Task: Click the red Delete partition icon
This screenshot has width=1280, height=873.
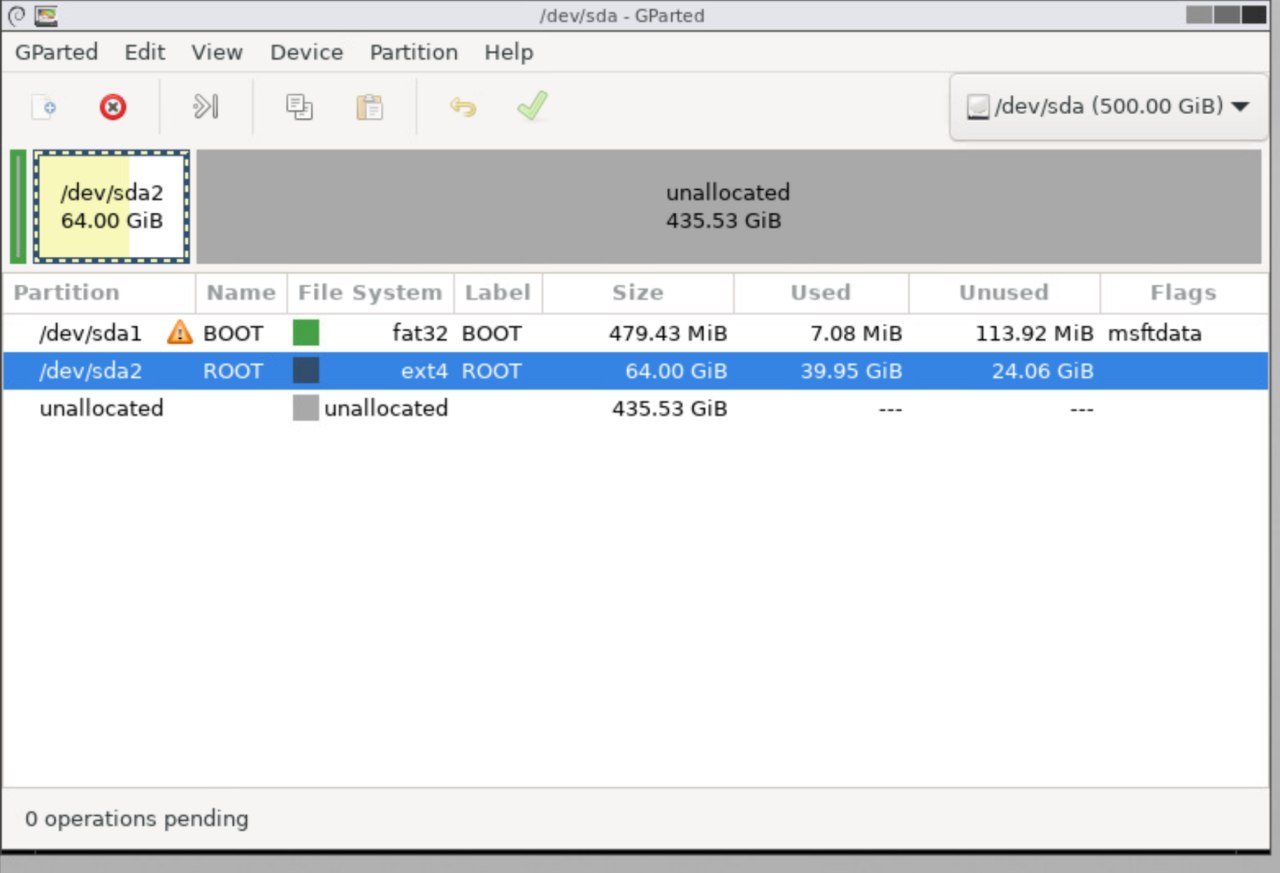Action: [113, 107]
